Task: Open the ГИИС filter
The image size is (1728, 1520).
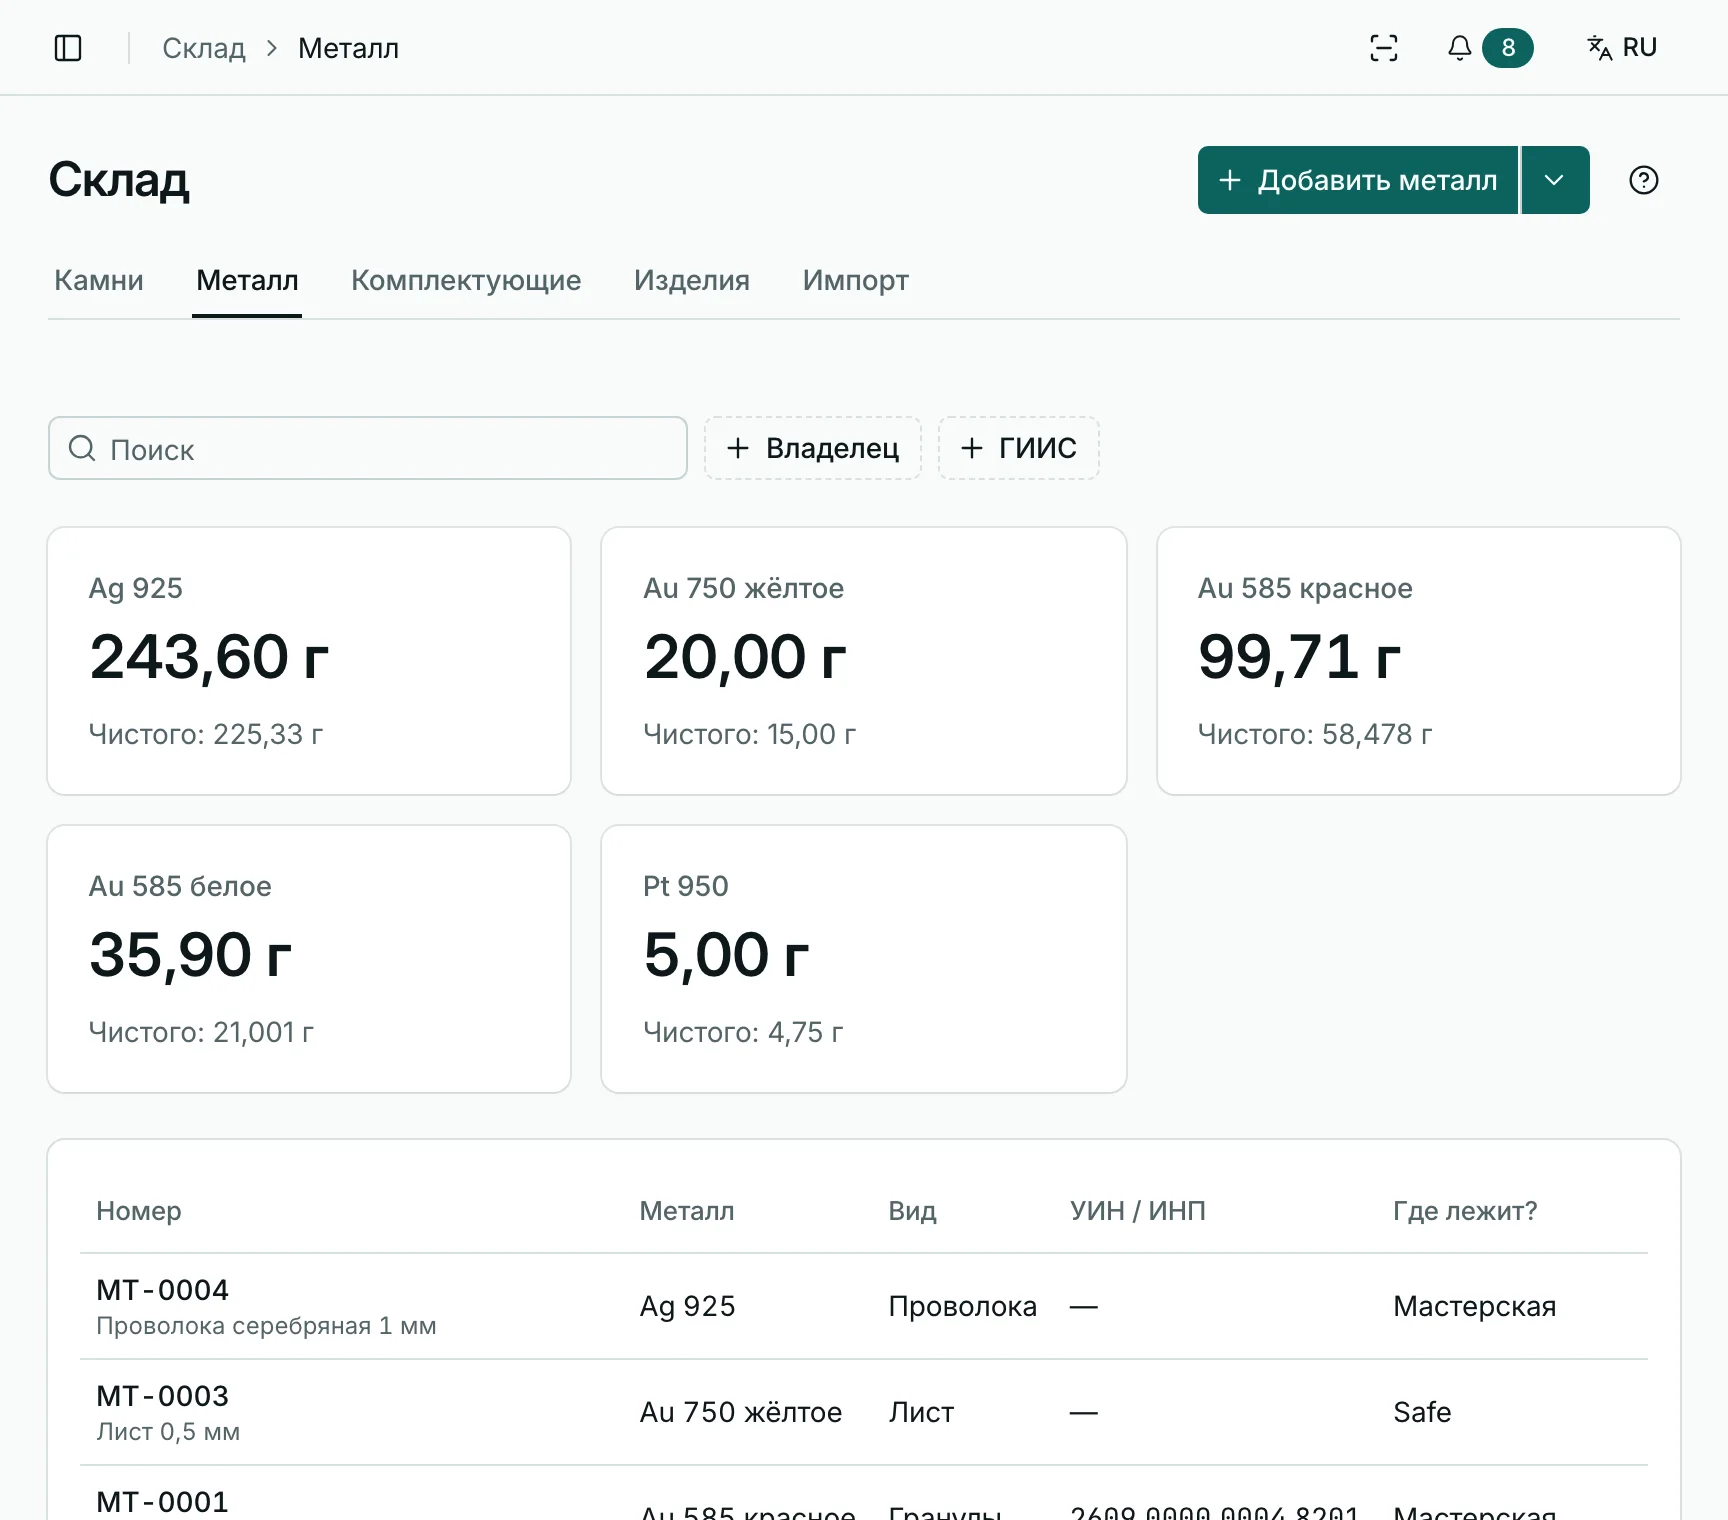Action: (x=1019, y=448)
